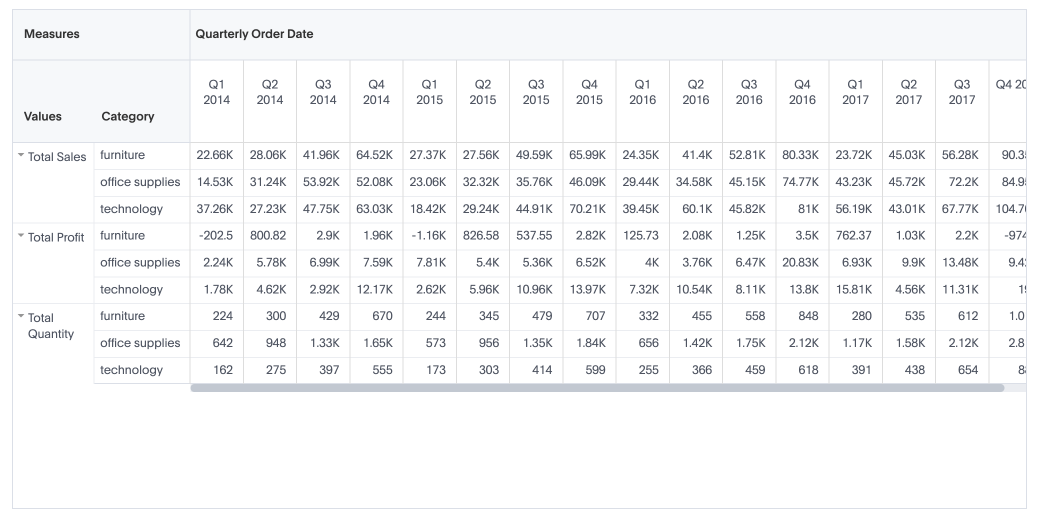Select technology row under Total Quantity
Screen dimensions: 1038x517
pyautogui.click(x=131, y=370)
